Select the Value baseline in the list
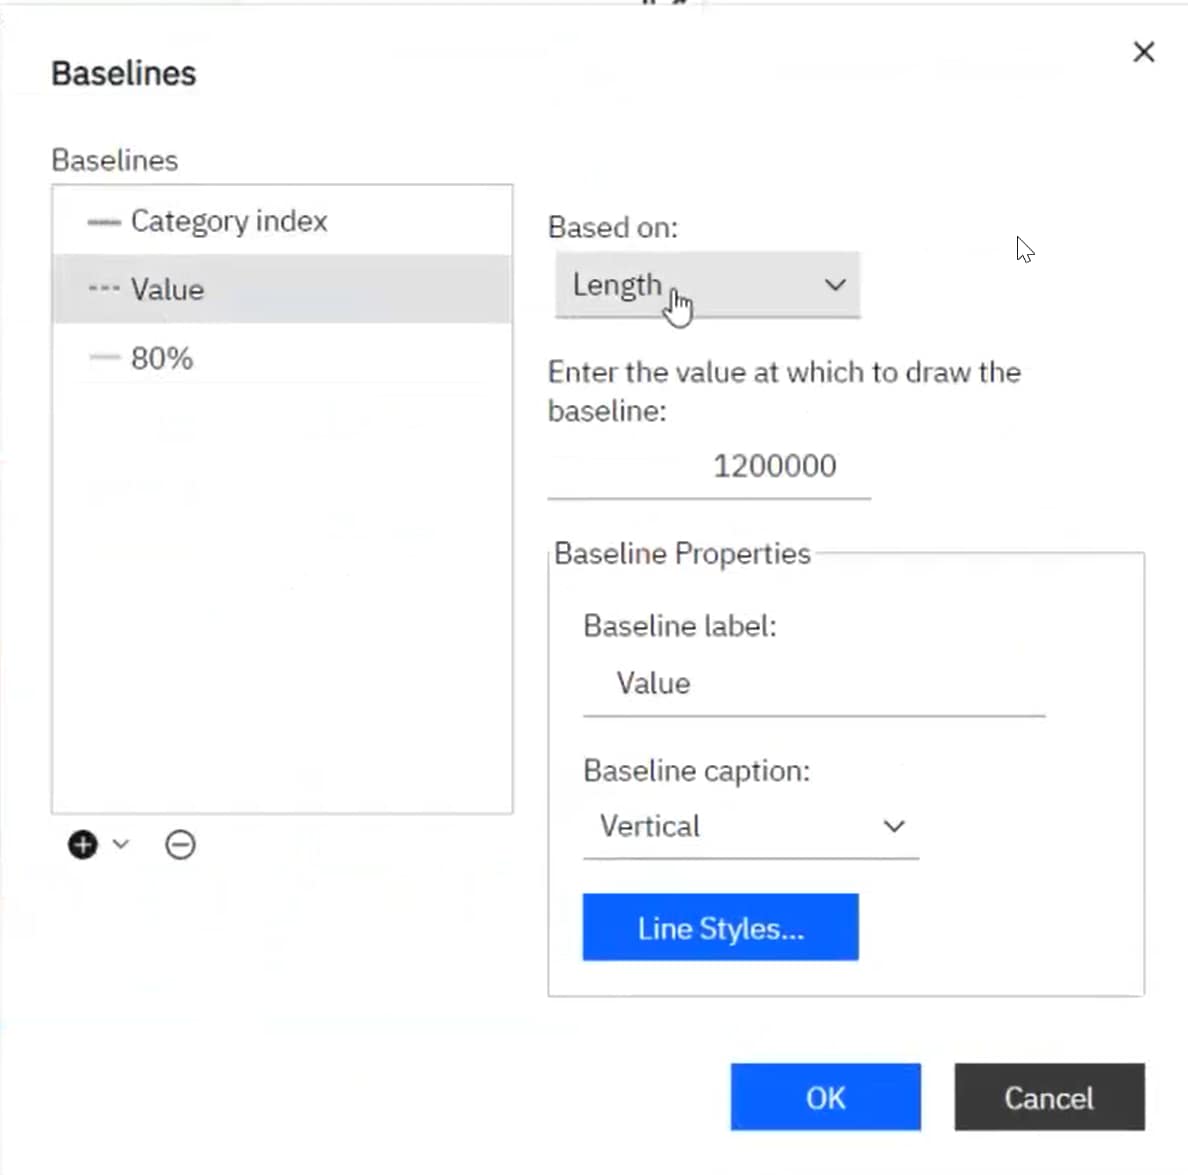Viewport: 1188px width, 1175px height. [x=168, y=290]
